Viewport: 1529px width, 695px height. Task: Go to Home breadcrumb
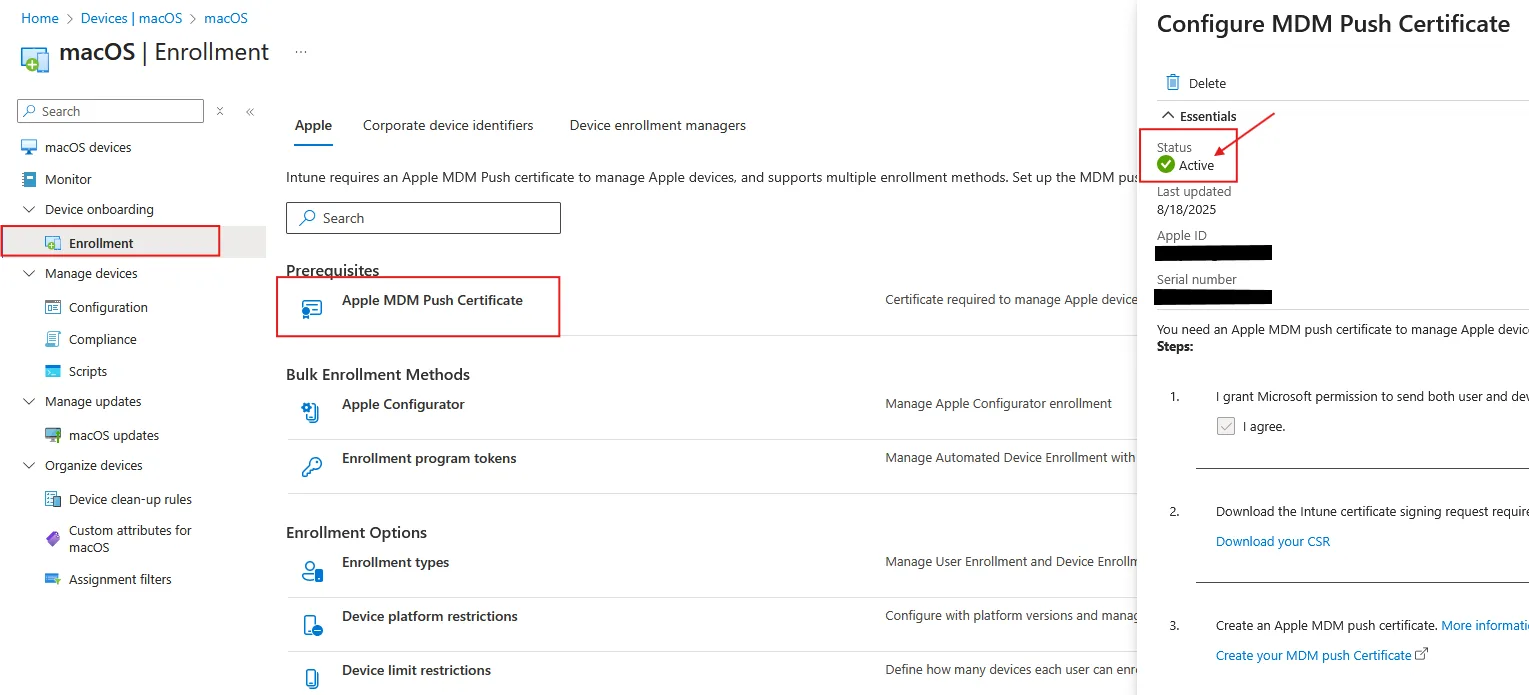[40, 18]
